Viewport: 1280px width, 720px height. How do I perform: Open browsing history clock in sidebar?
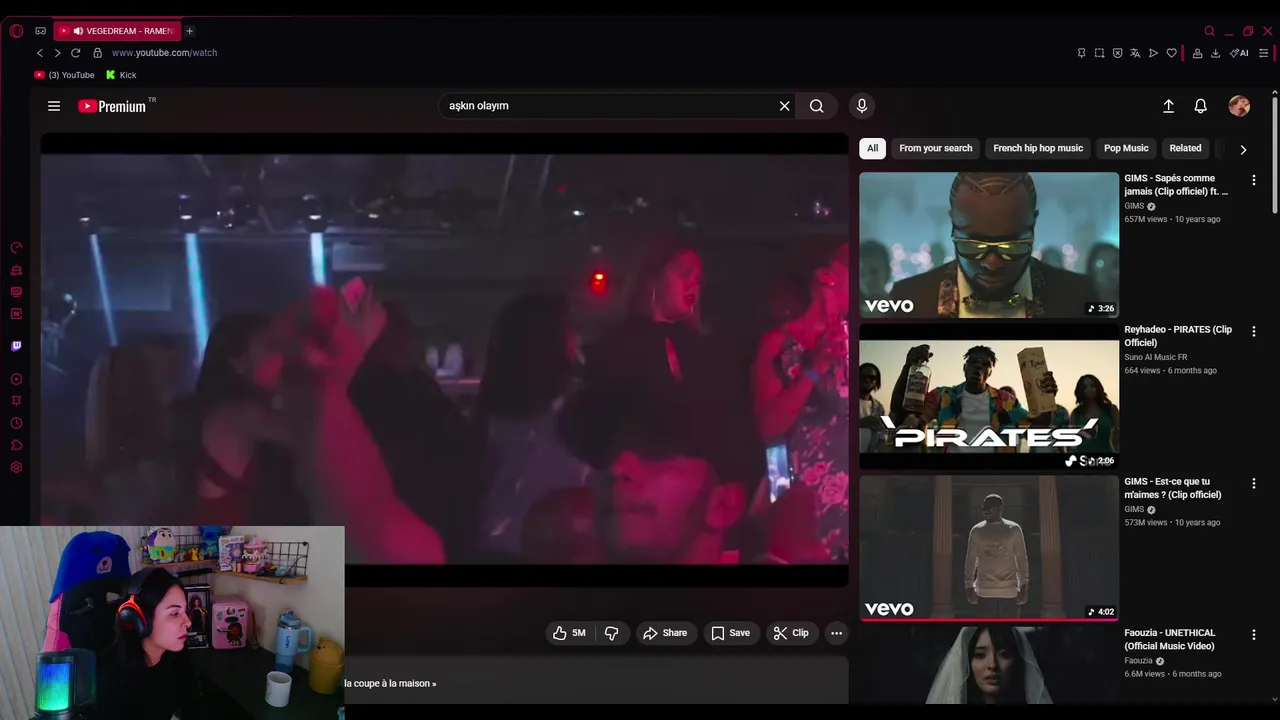click(16, 423)
